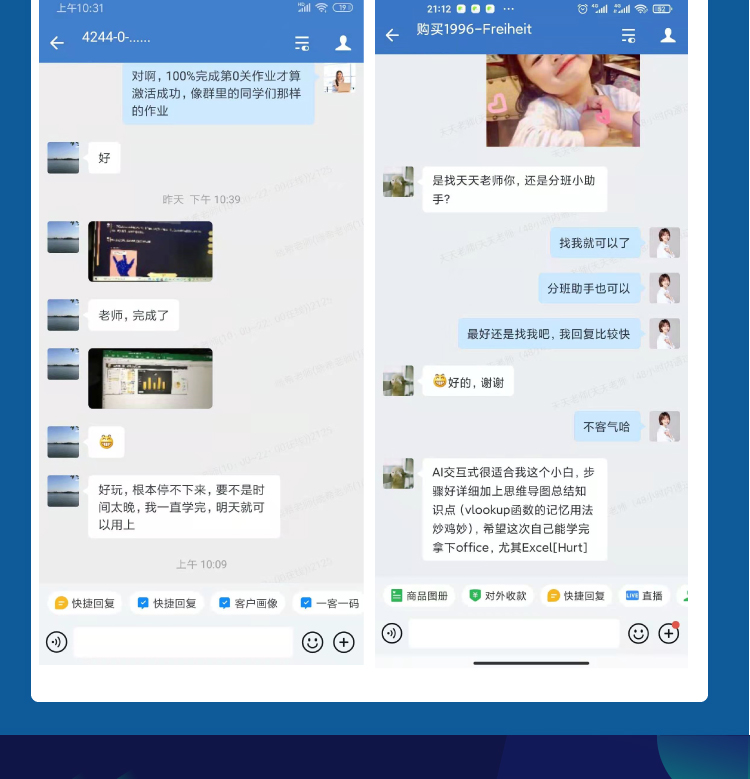Tap grinning emoji message bubble
Screen dimensions: 750x779
point(106,442)
